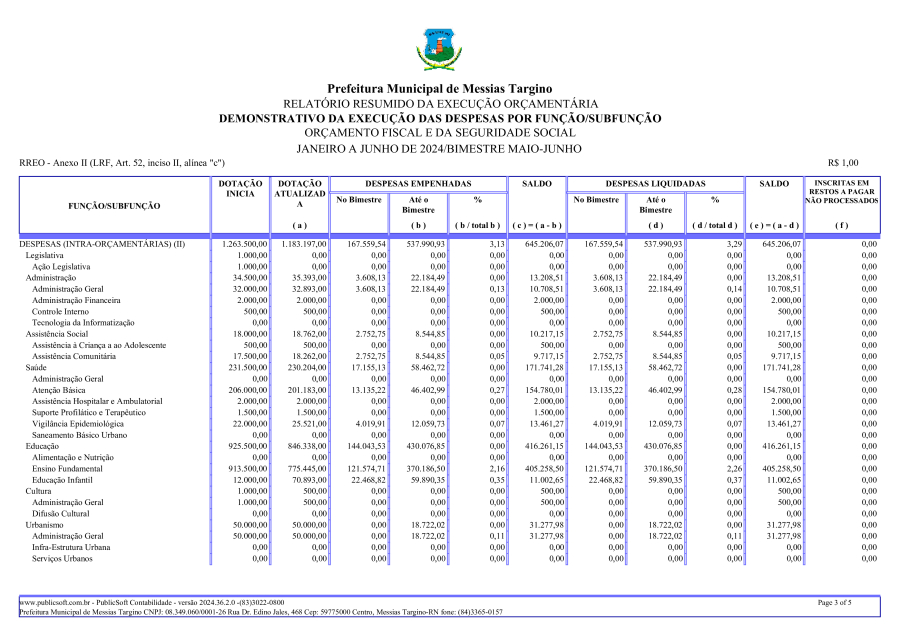900x637 pixels.
Task: Click the municipal coat of arms emblem
Action: pos(439,49)
